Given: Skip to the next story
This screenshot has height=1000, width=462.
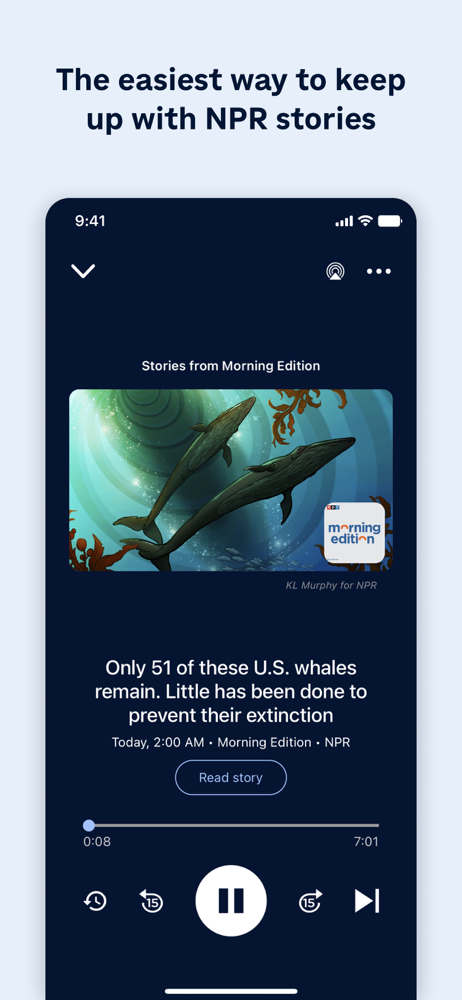Looking at the screenshot, I should [367, 901].
